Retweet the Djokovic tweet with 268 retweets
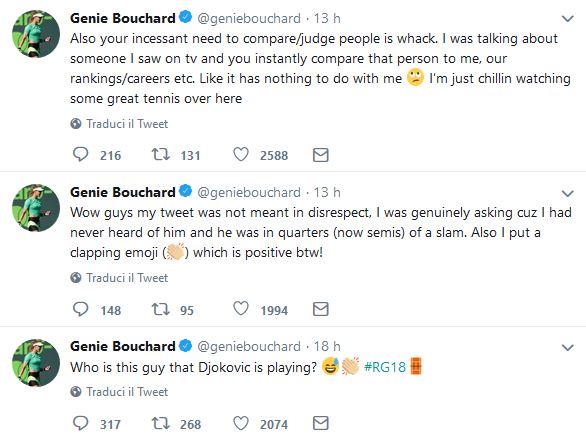Screen dimensions: 586x436 160,424
